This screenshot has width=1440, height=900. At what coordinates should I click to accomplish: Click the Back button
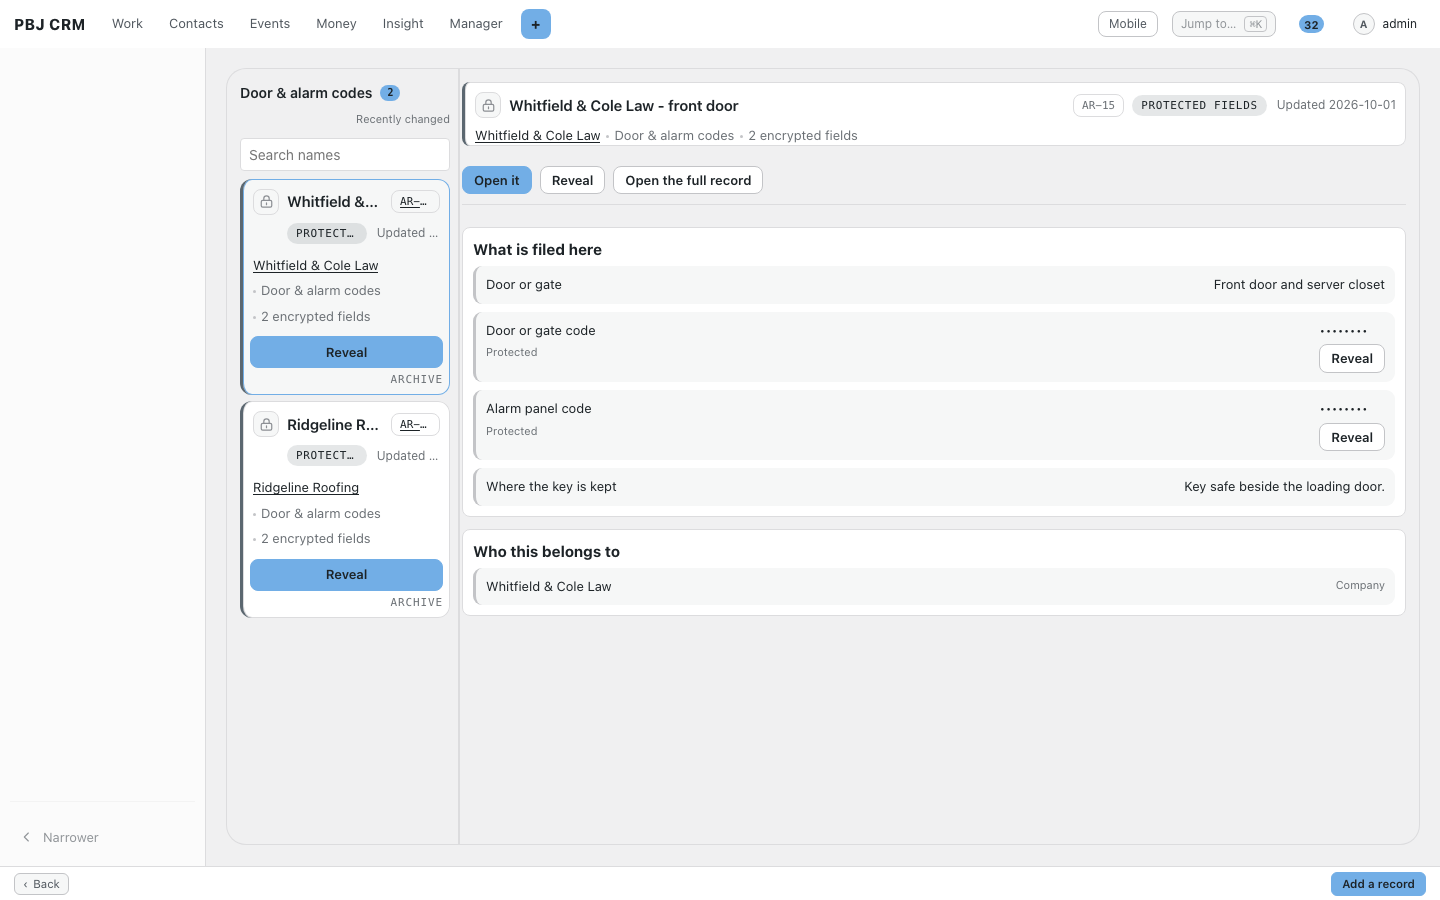[42, 884]
